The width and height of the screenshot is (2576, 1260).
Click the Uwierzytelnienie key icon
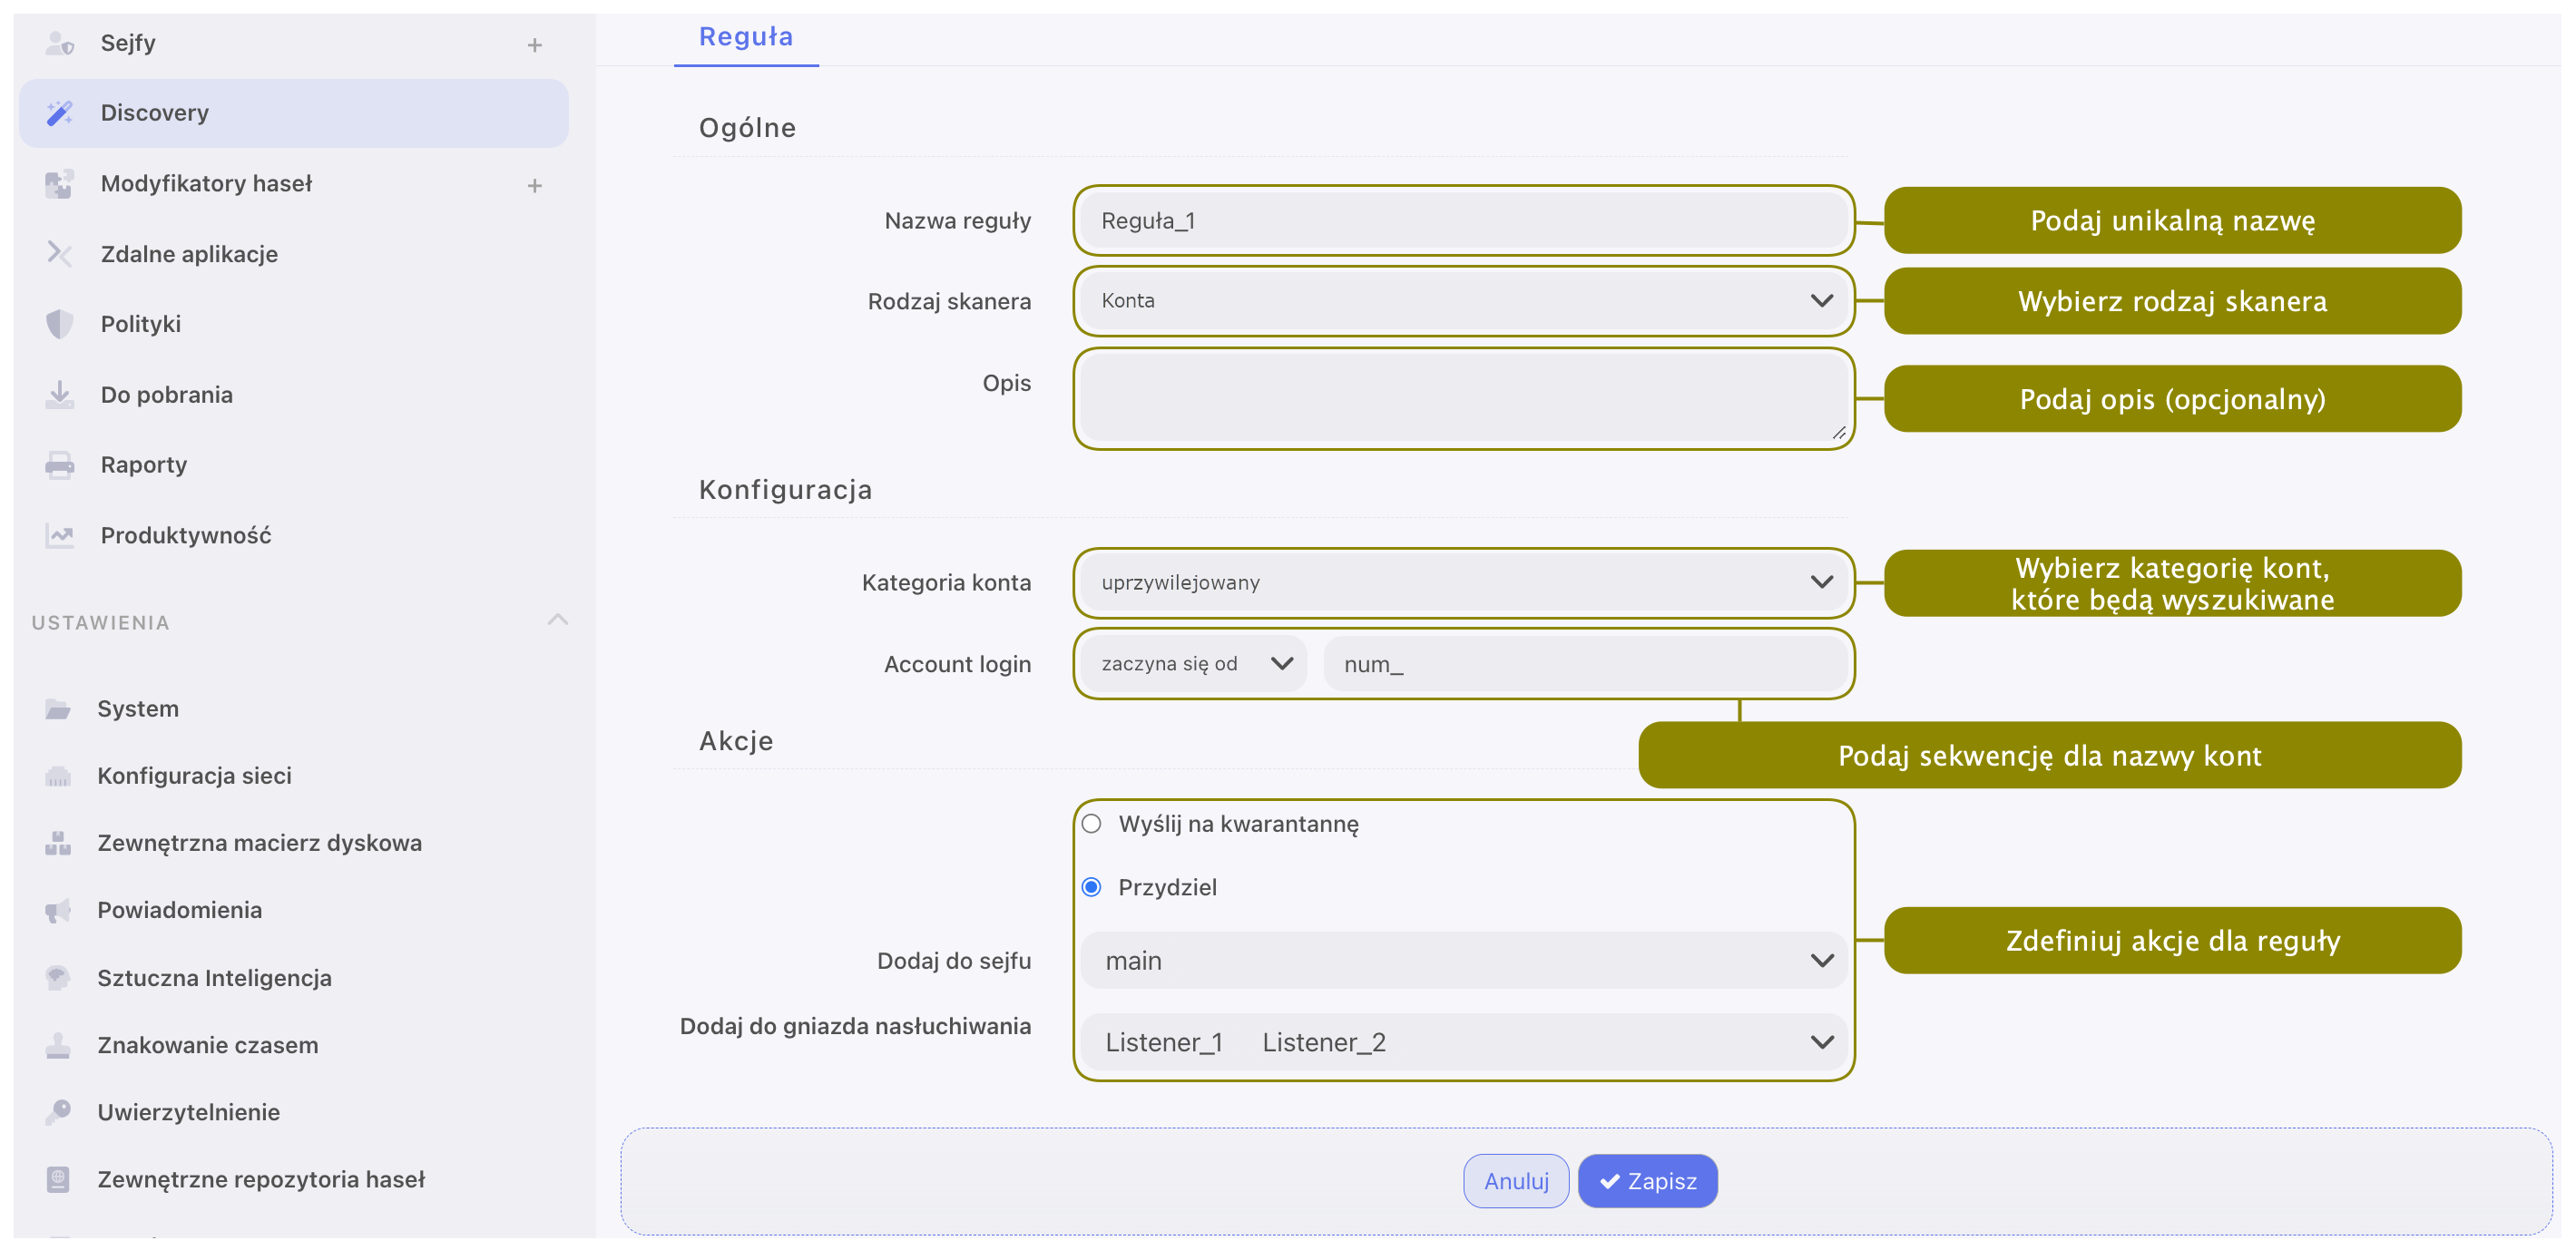click(x=58, y=1111)
